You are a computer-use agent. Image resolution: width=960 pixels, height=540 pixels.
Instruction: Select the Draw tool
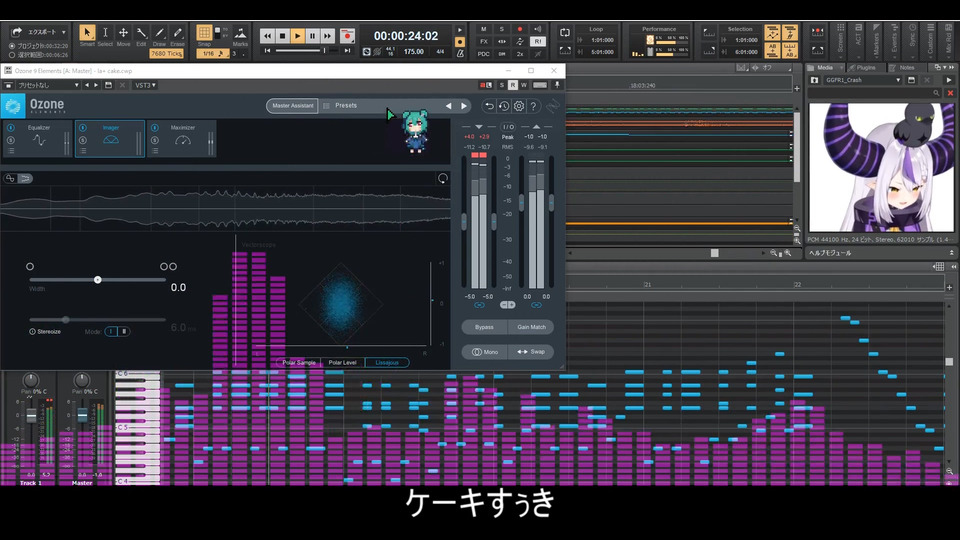(x=159, y=32)
